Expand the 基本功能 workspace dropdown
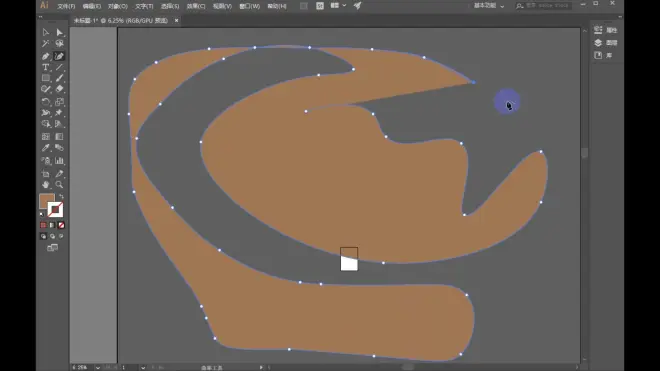 (x=489, y=5)
